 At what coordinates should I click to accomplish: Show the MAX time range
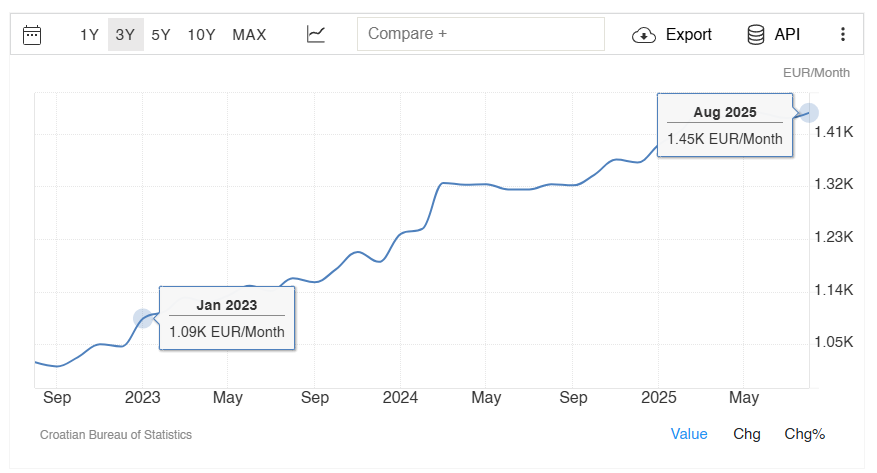[249, 35]
